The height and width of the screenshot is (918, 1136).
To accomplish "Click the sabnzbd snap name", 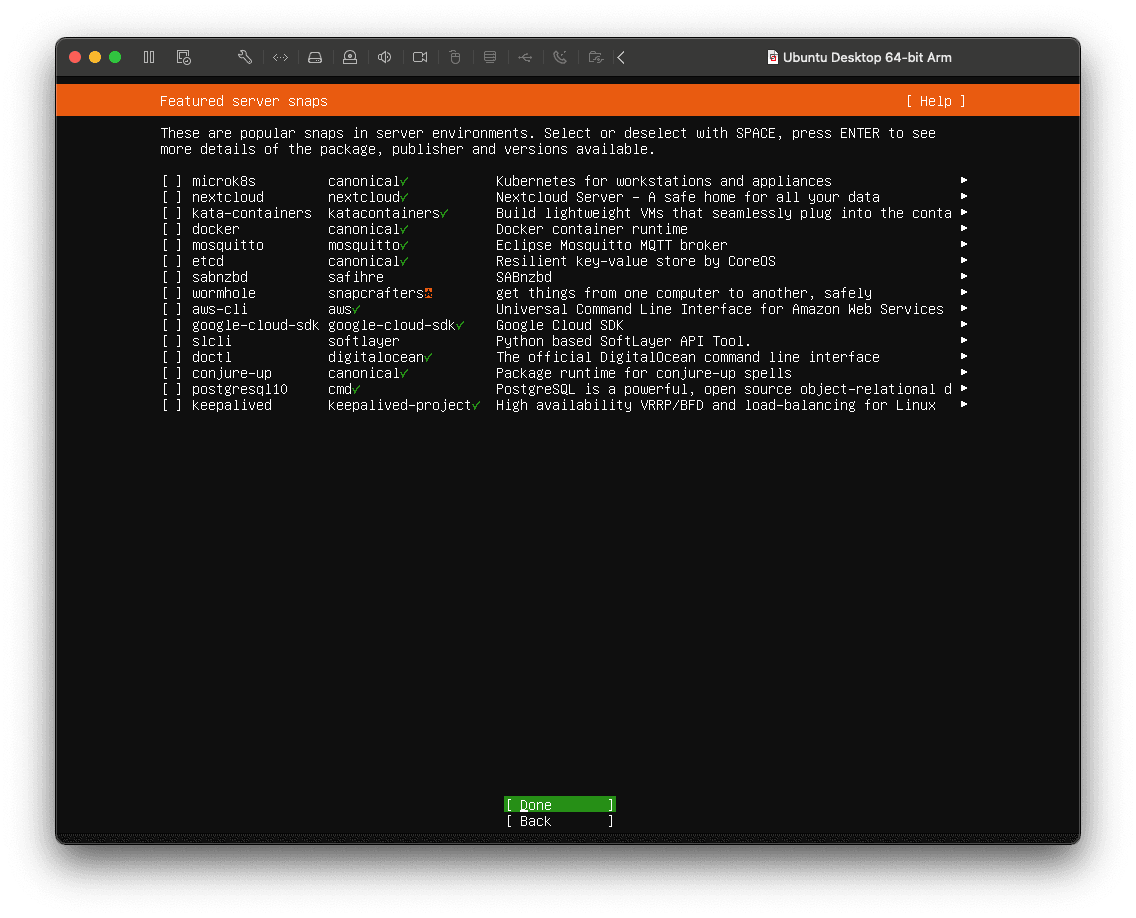I will pyautogui.click(x=220, y=278).
